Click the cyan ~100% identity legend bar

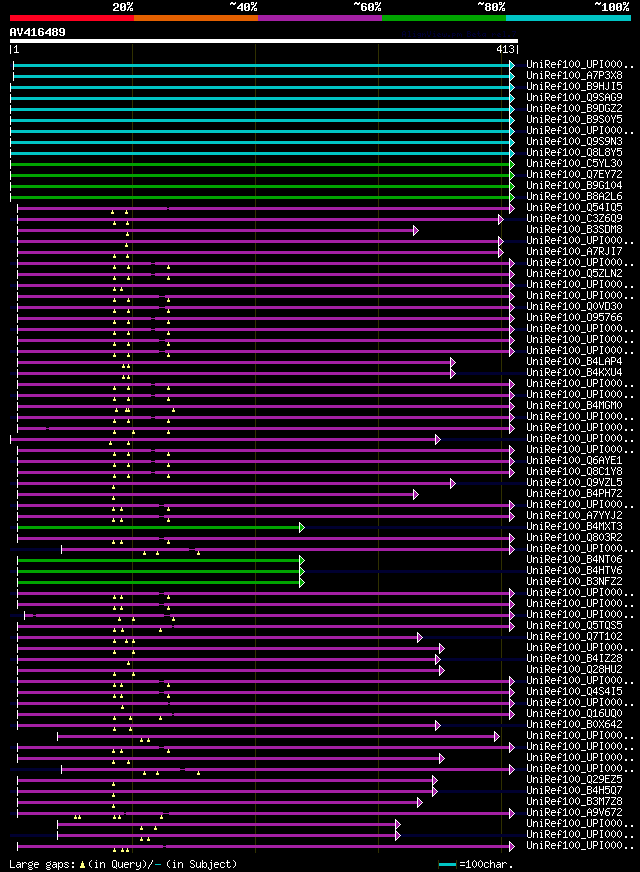(568, 18)
